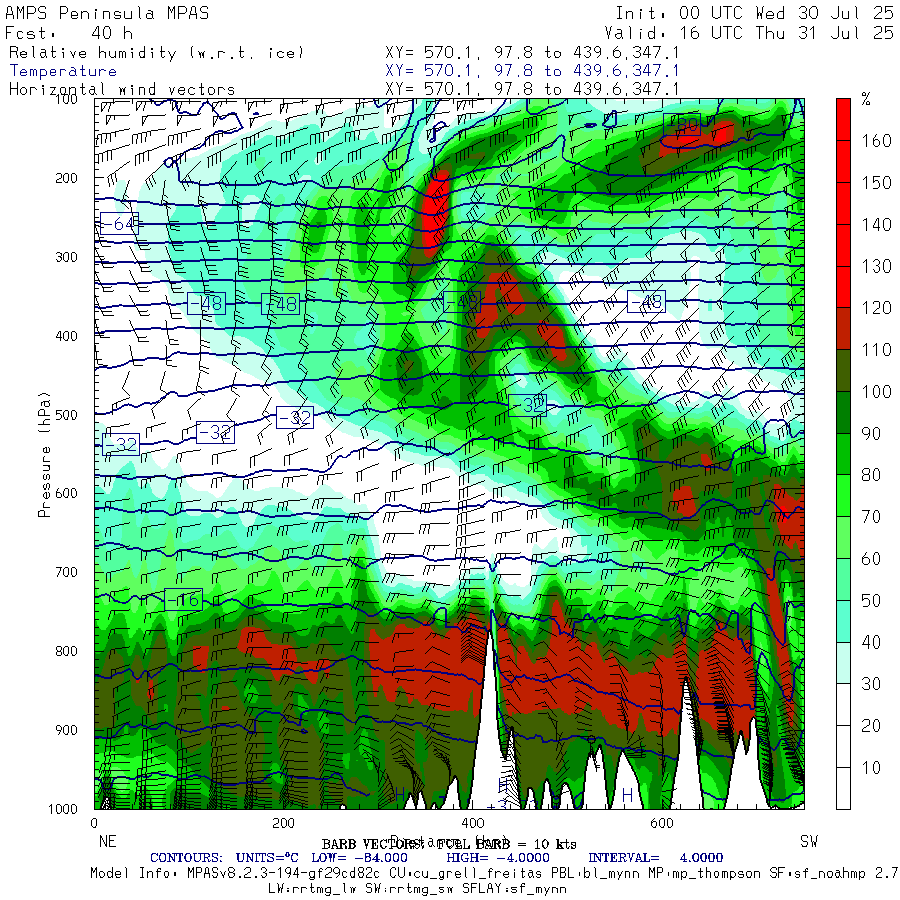The height and width of the screenshot is (900, 900).
Task: Click the 'BARB VECTORS: FULL BARB = 10 kts' note
Action: click(449, 844)
